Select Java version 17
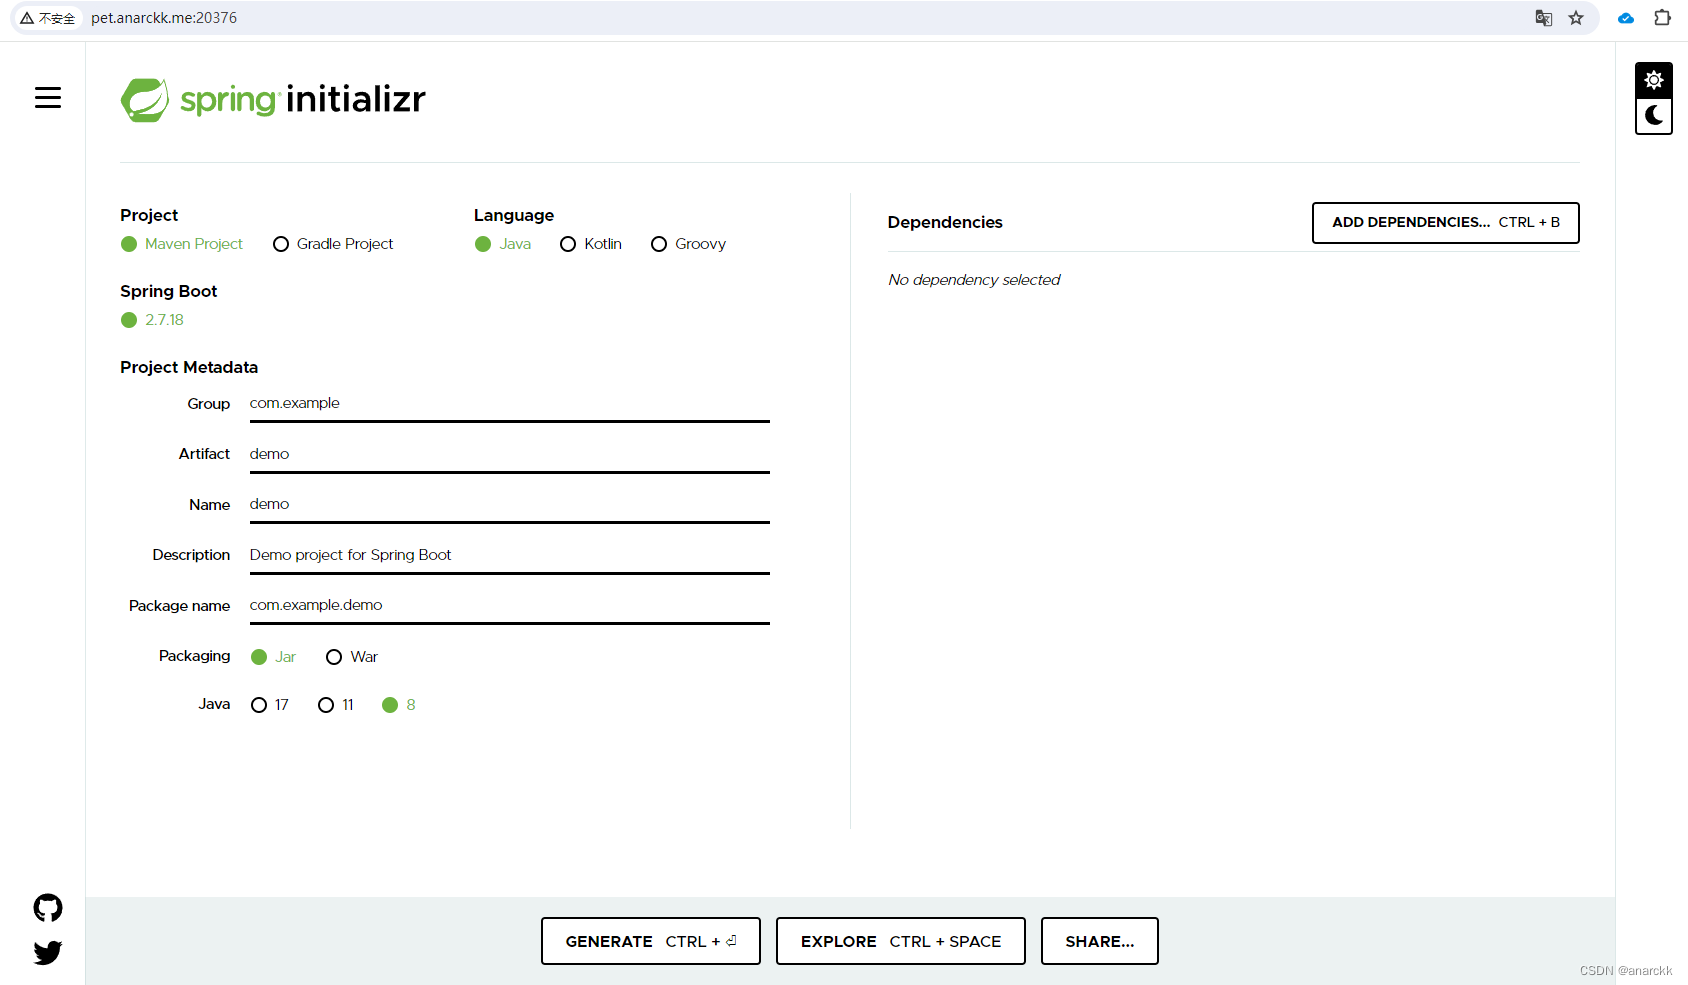This screenshot has height=985, width=1688. 270,705
